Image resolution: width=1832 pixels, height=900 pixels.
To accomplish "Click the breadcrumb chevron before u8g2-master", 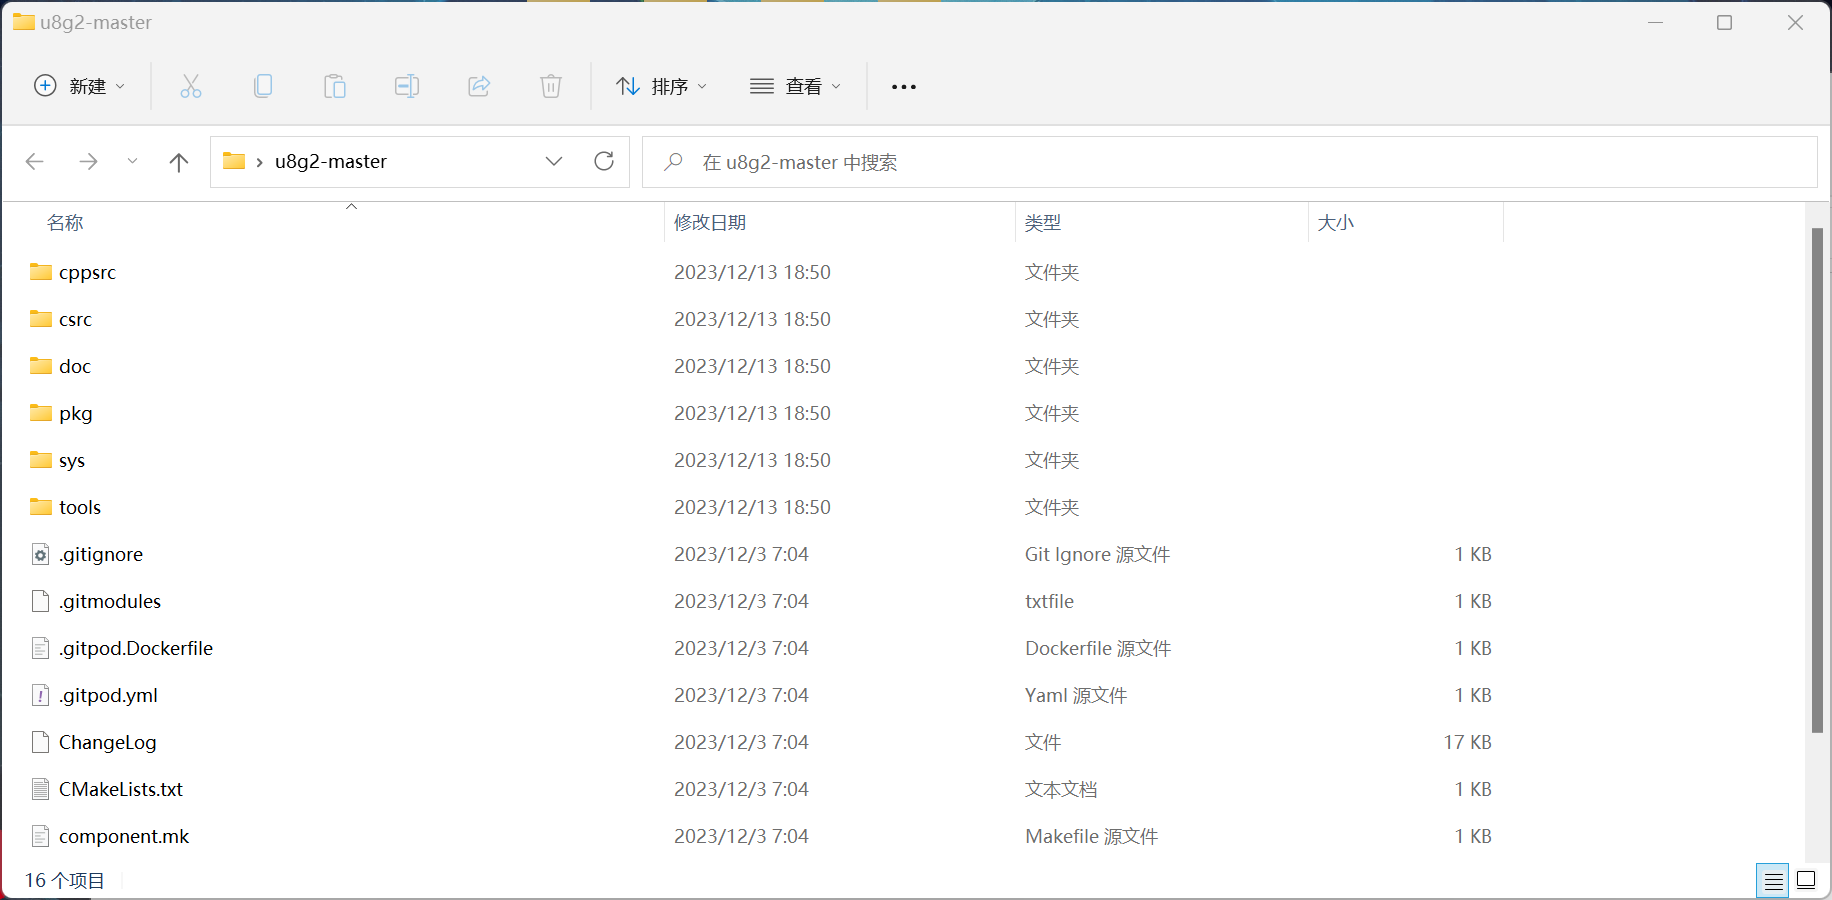I will tap(259, 162).
